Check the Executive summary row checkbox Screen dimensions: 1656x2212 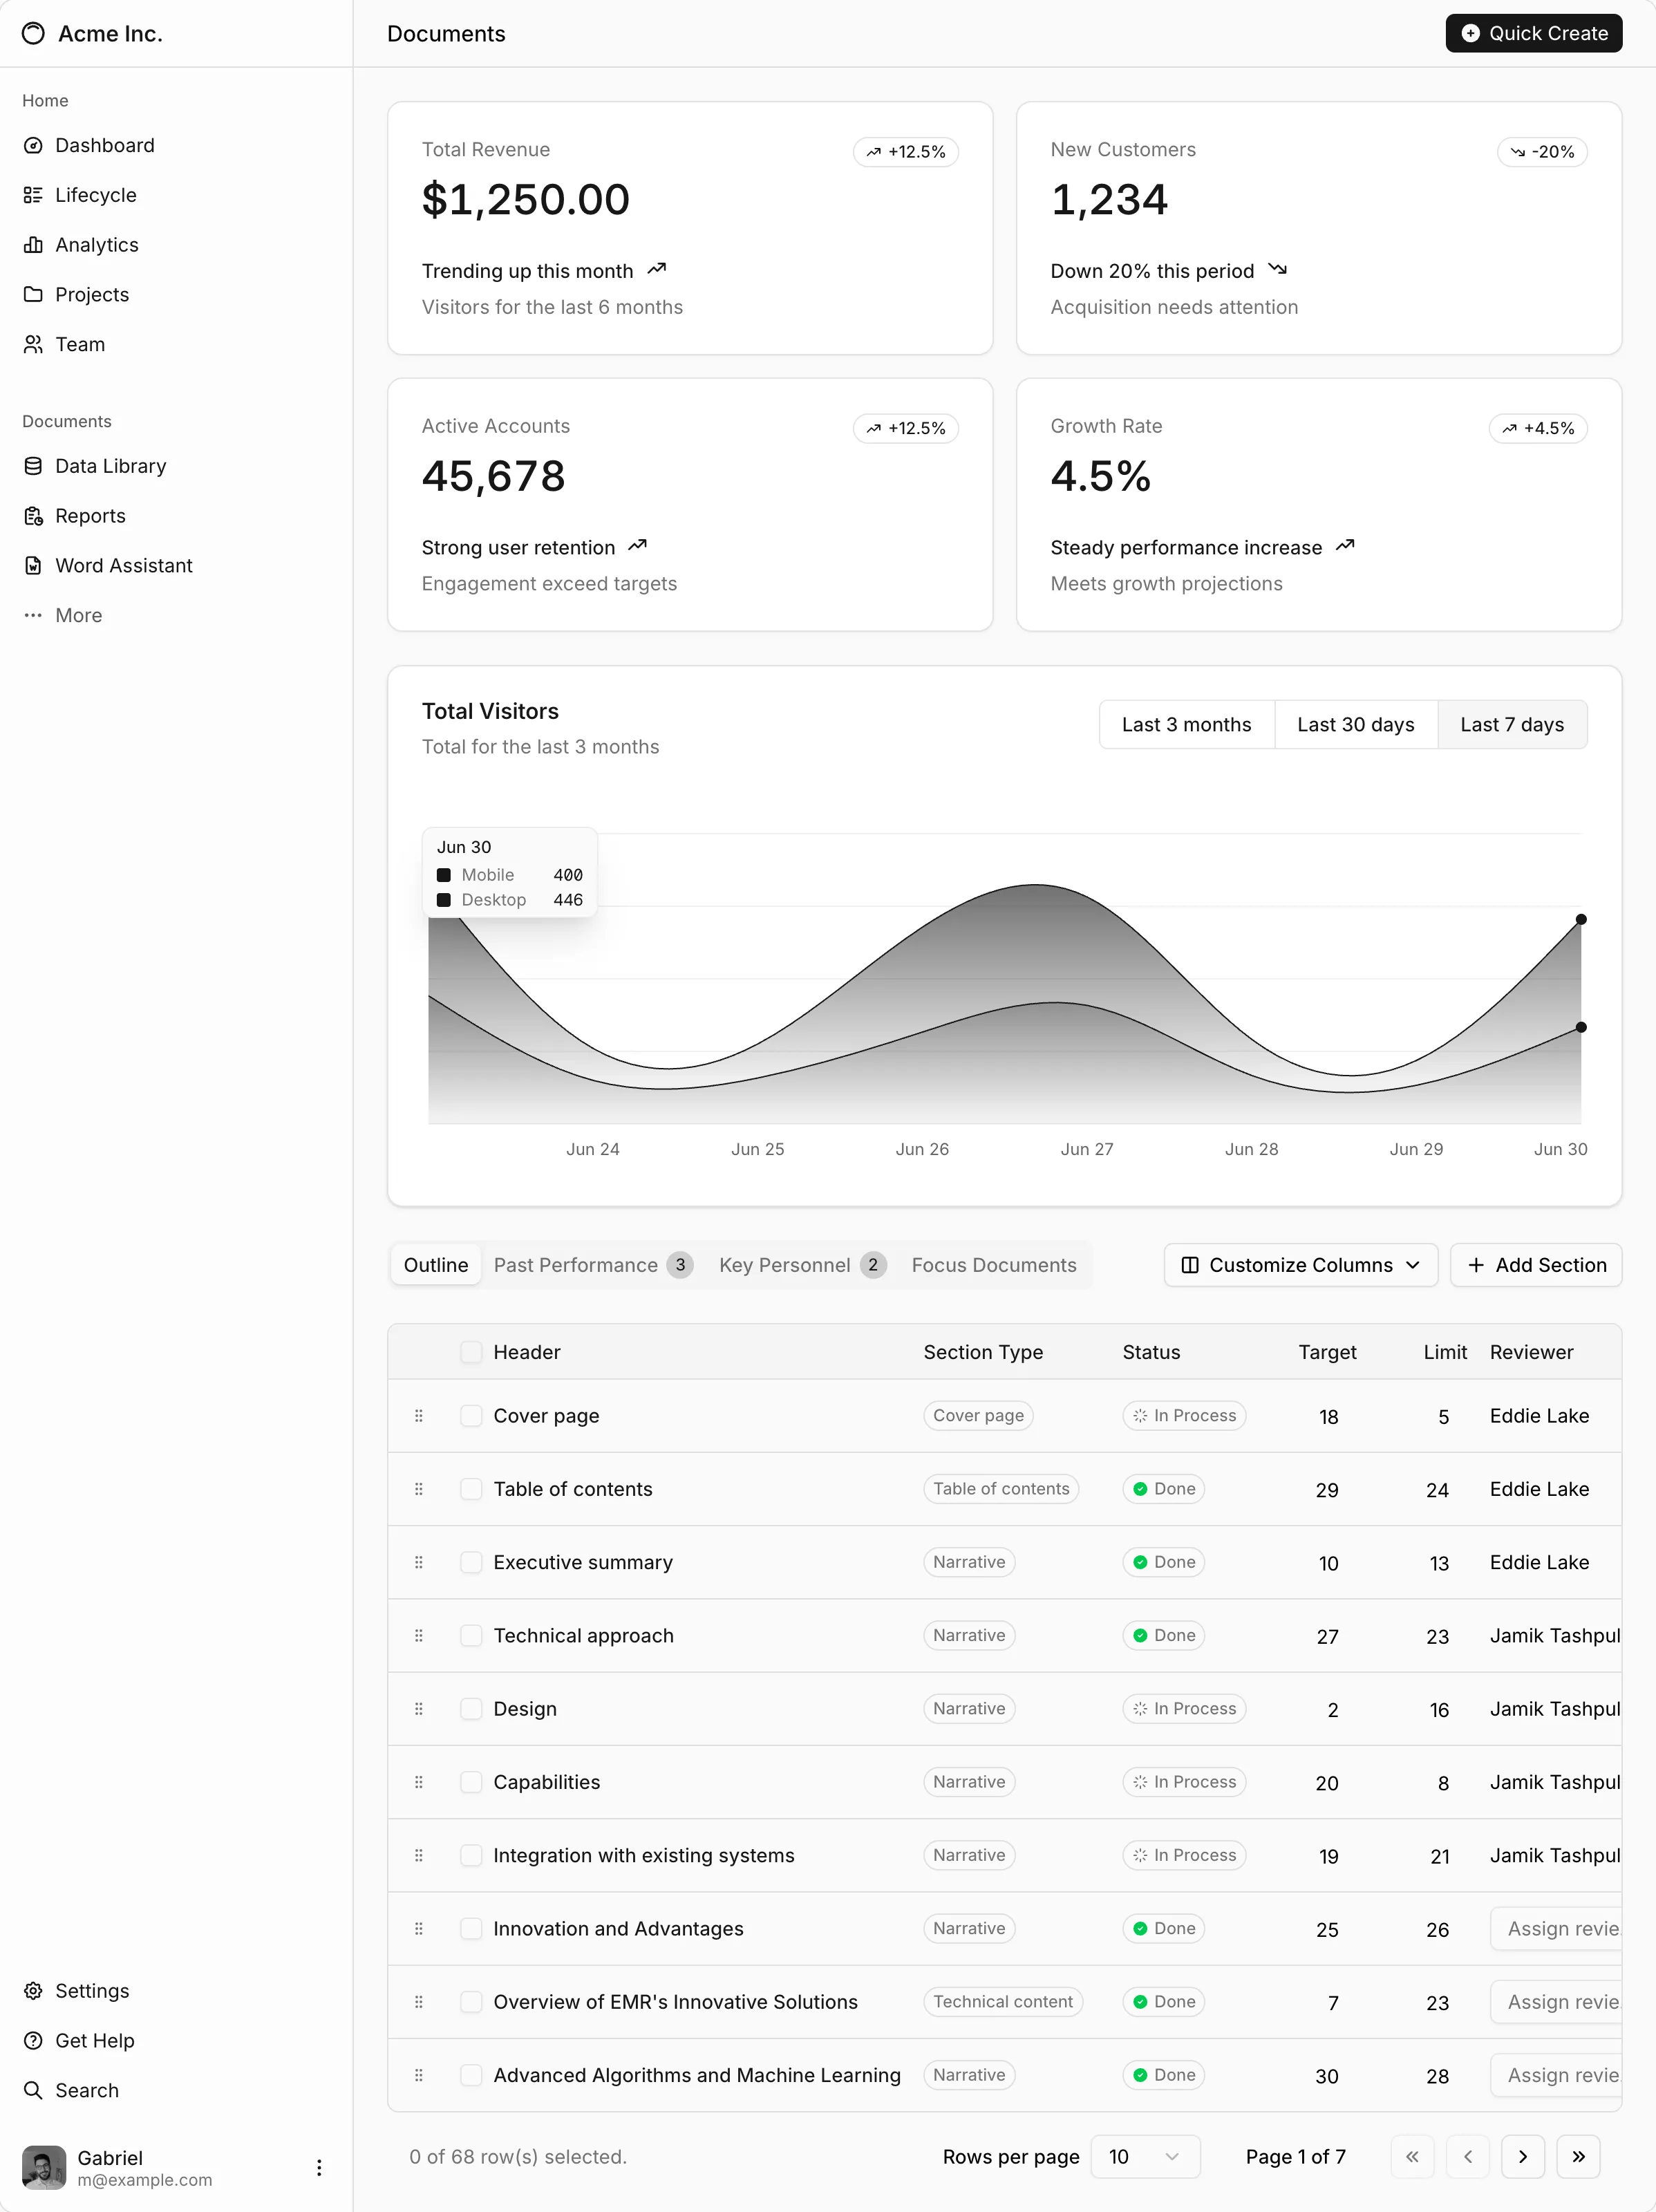click(471, 1562)
